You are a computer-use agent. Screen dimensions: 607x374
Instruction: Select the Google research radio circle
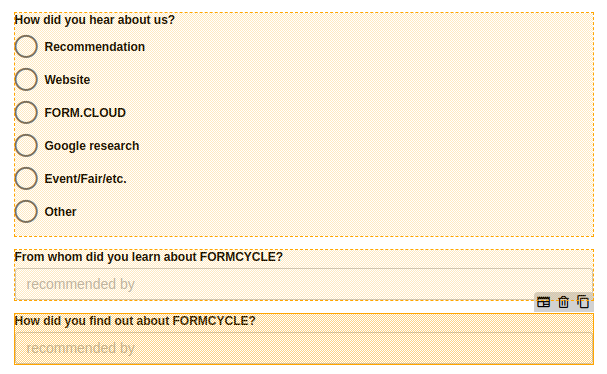[26, 146]
